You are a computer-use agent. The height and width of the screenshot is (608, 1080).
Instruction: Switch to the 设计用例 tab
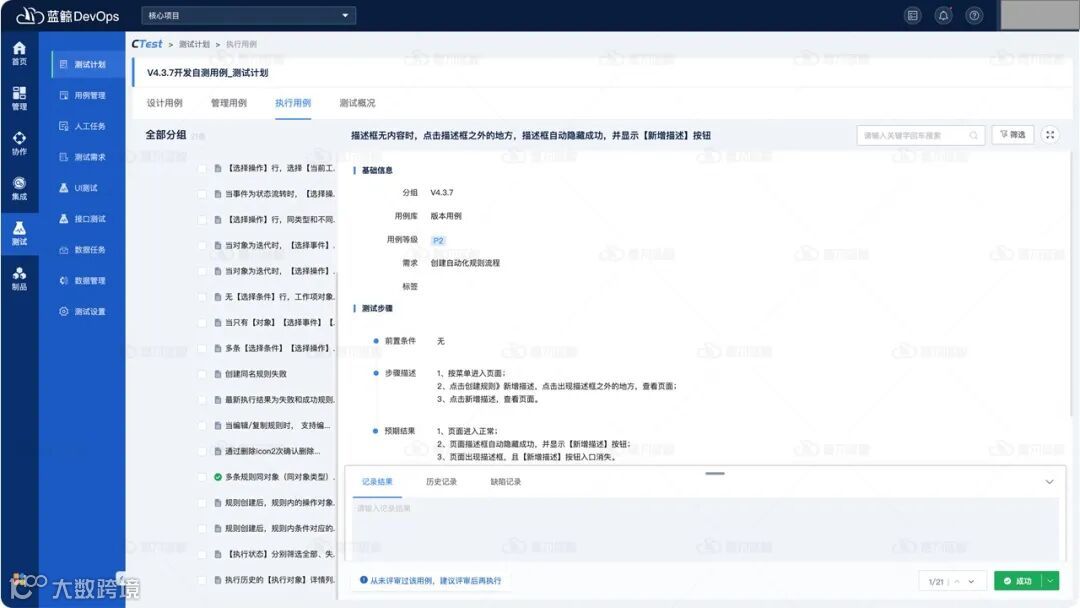click(x=165, y=103)
